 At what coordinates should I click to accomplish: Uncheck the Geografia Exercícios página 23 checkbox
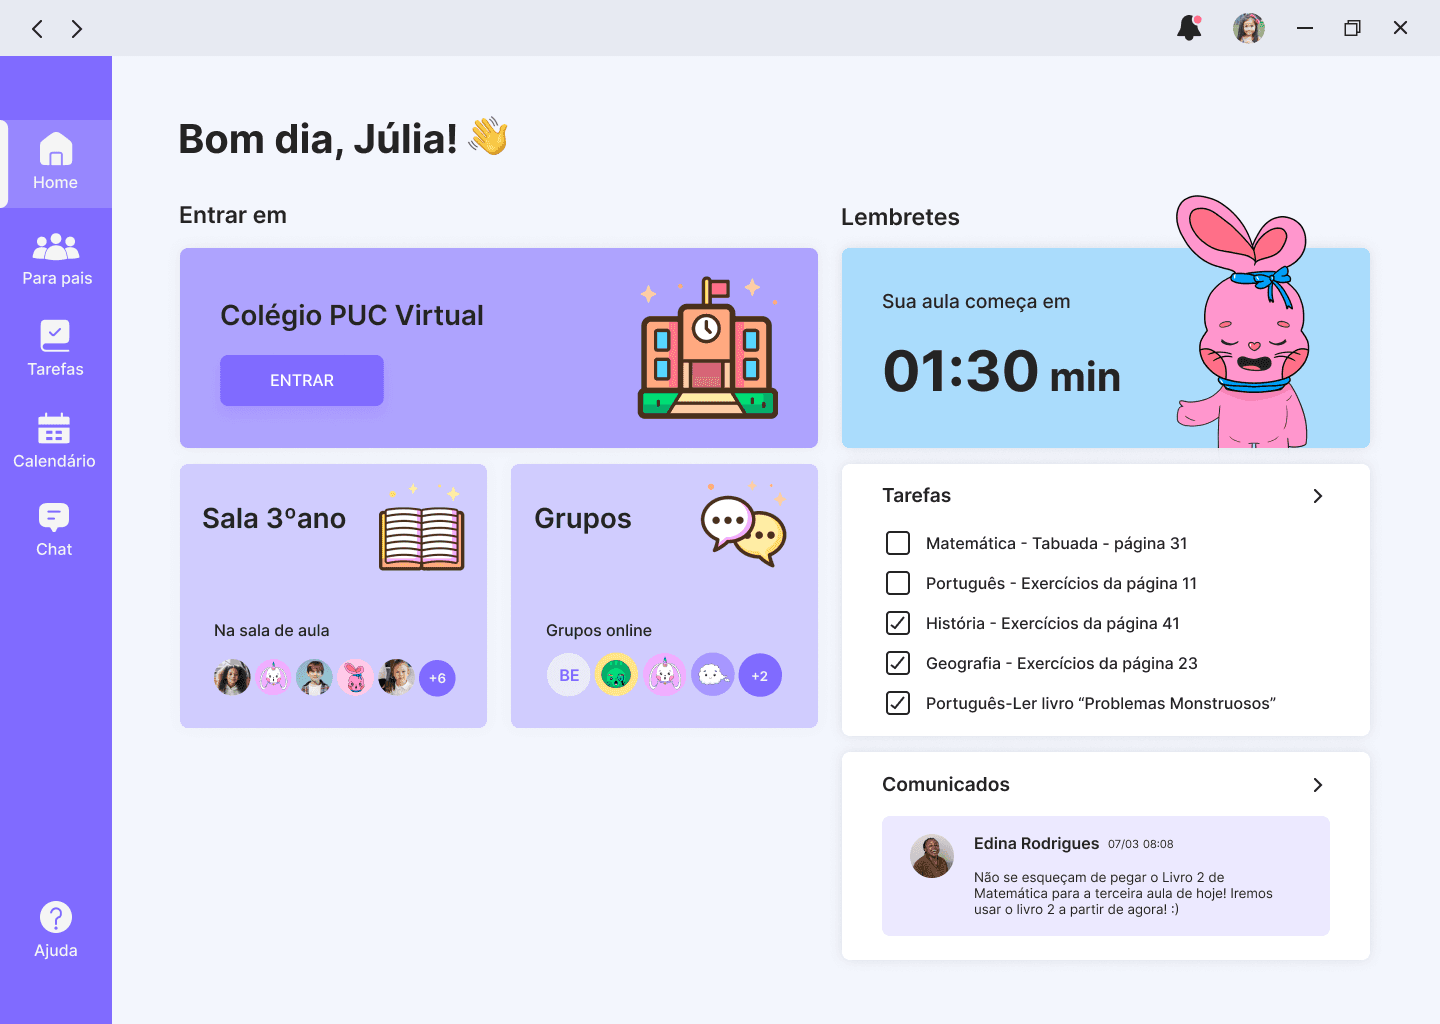pos(898,663)
